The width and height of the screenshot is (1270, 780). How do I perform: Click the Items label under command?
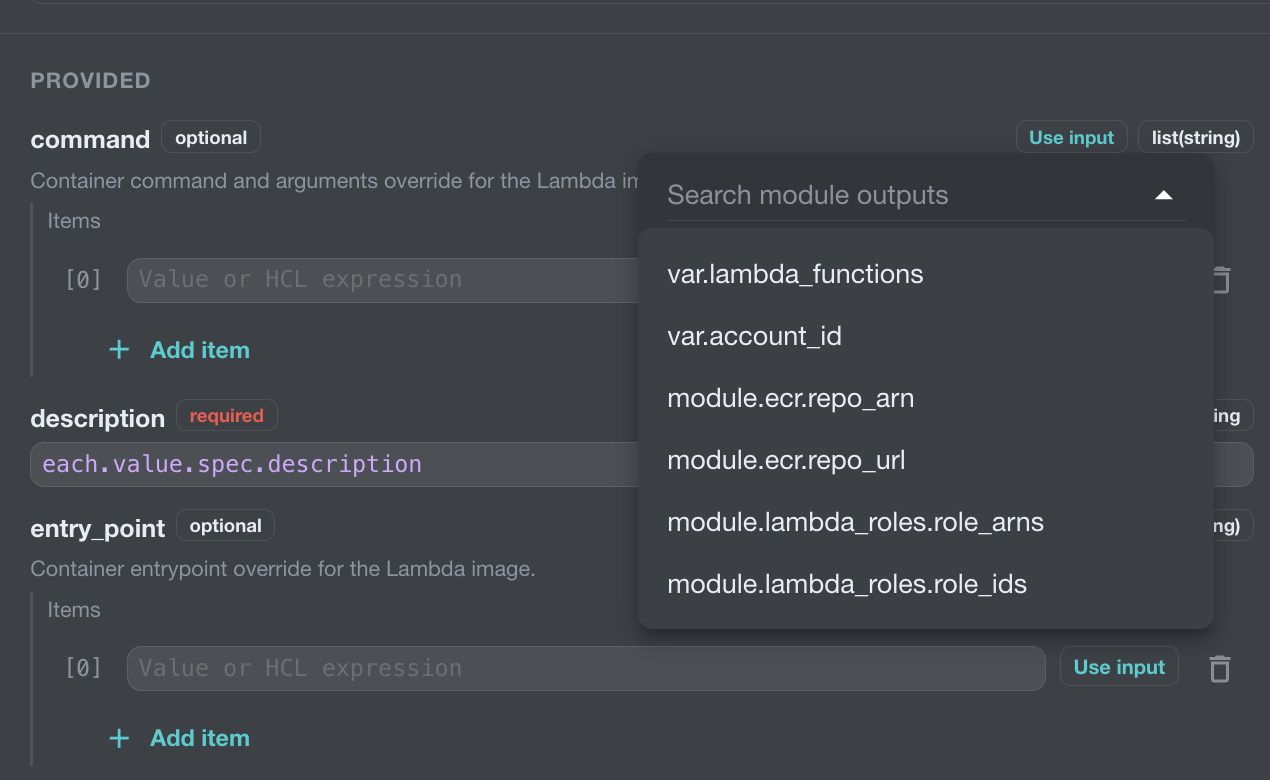click(x=74, y=220)
